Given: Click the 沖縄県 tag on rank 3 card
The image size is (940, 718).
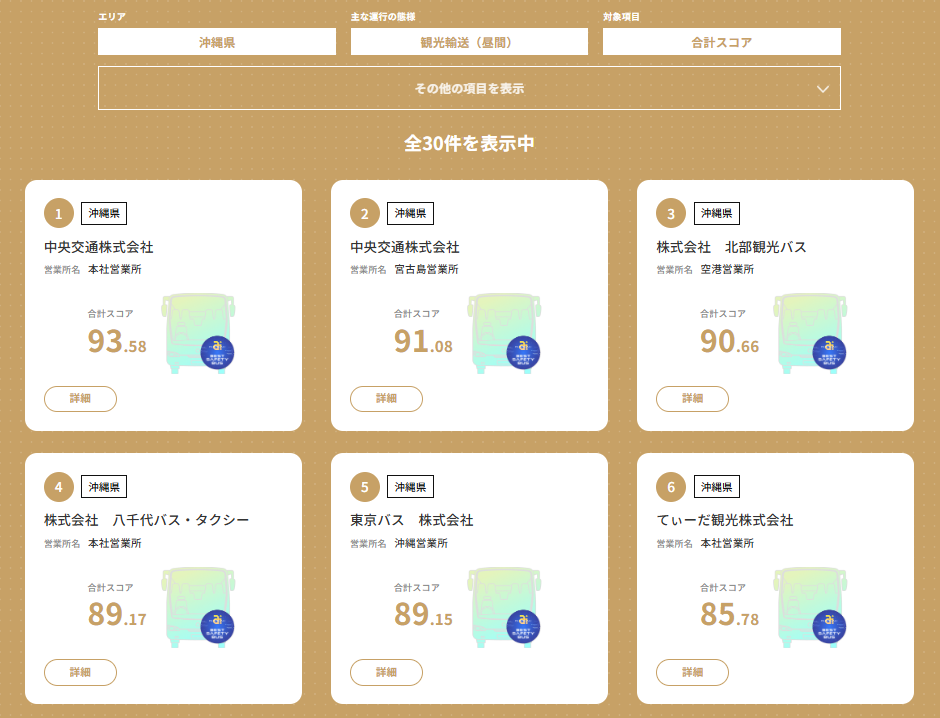Looking at the screenshot, I should click(716, 213).
